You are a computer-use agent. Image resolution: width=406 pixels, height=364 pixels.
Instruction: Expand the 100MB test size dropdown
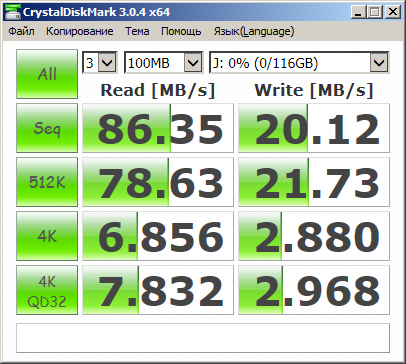(x=193, y=62)
